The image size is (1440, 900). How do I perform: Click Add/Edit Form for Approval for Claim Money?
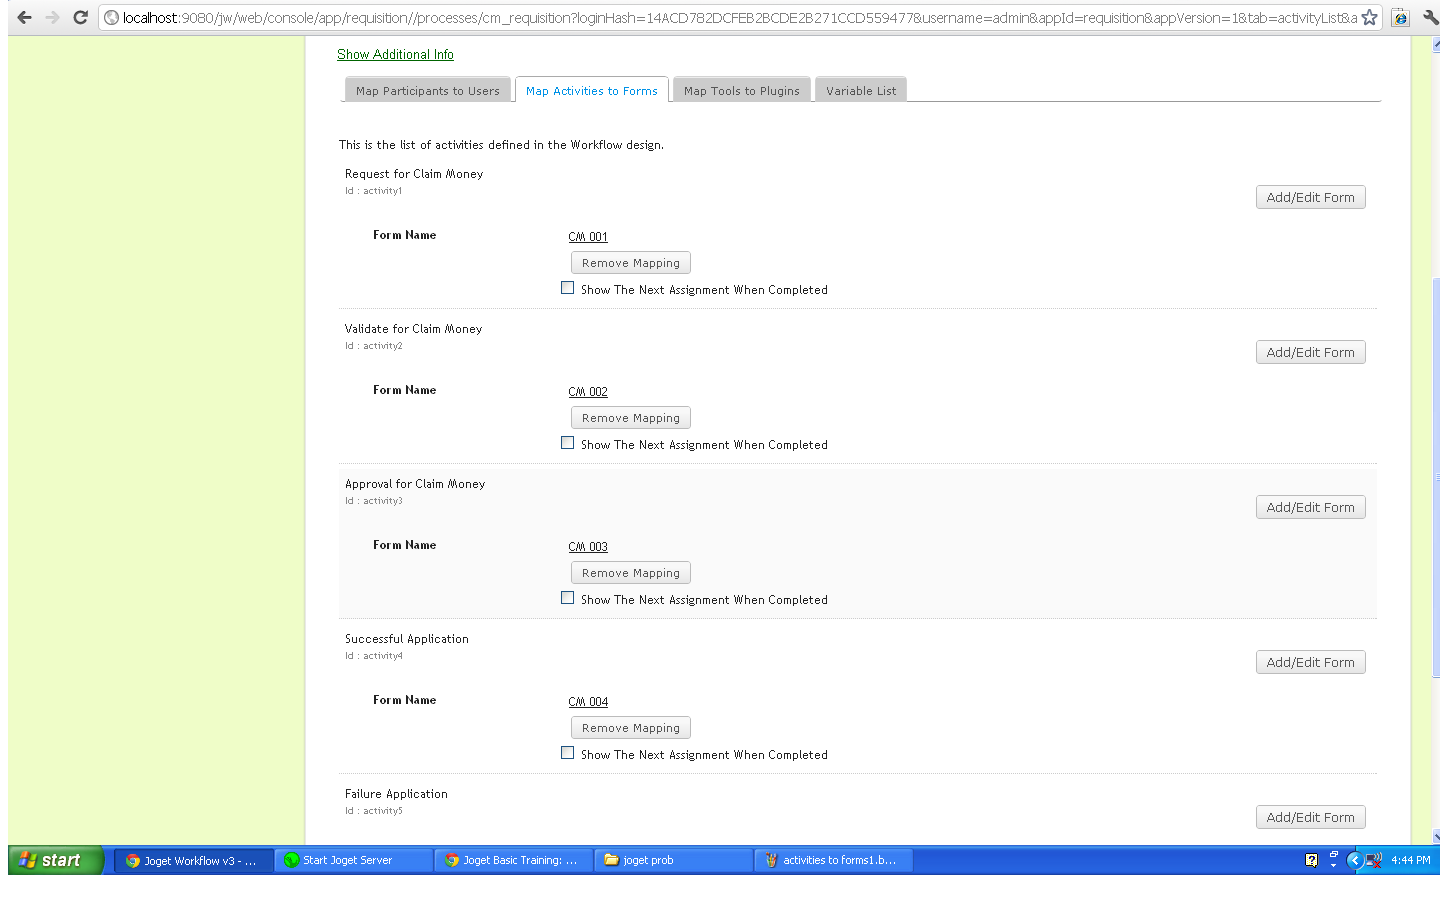pyautogui.click(x=1310, y=507)
